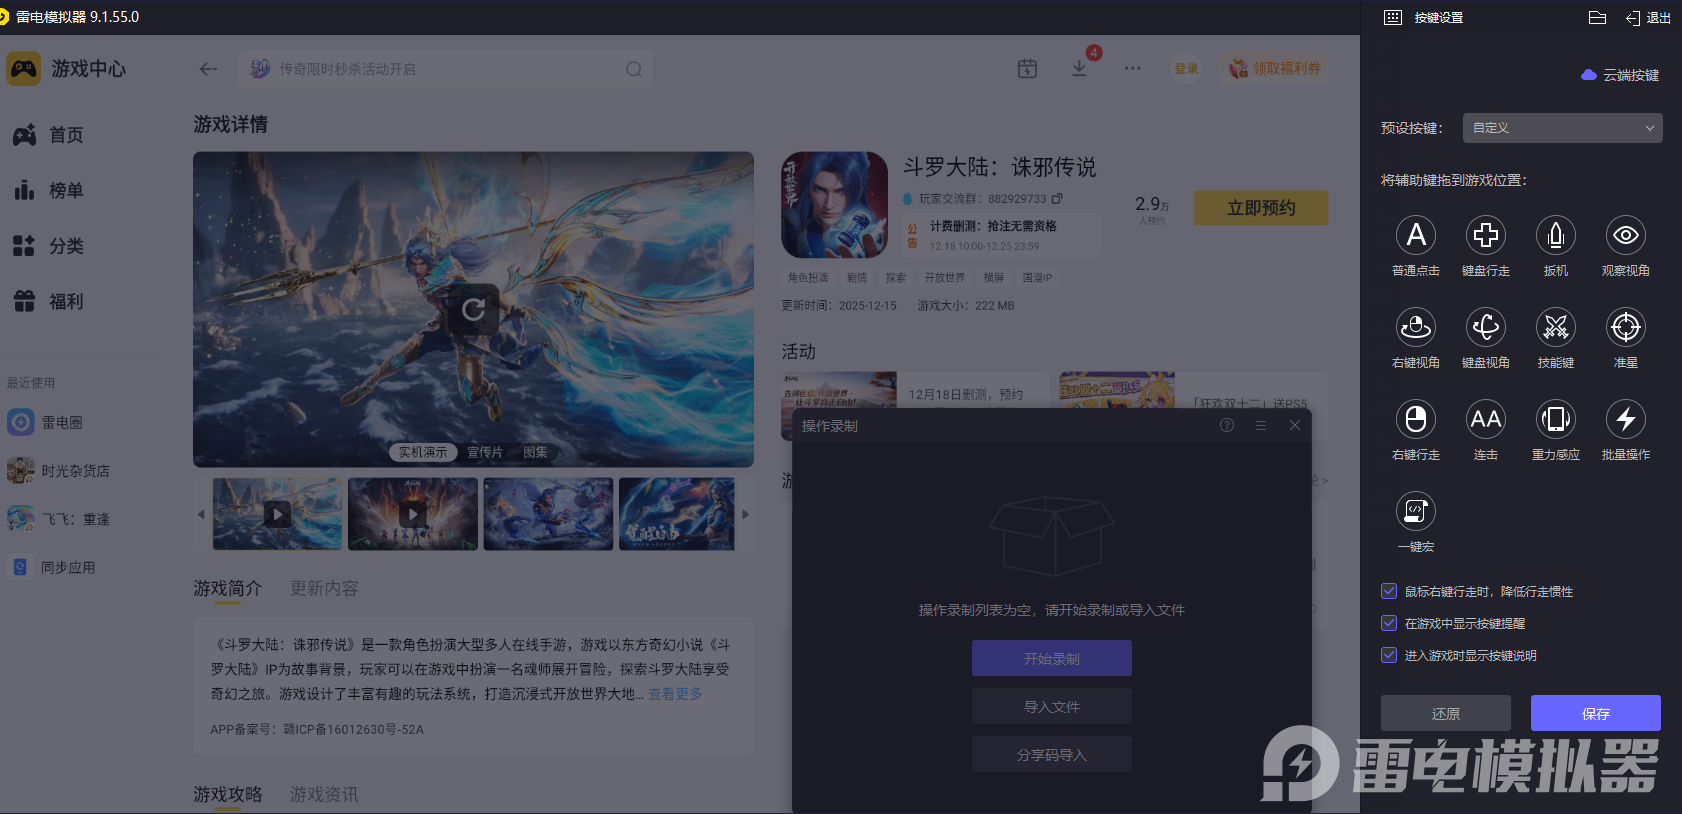Open the 操作录制 dialog hamburger menu
Screen dimensions: 1682x814
point(1261,425)
